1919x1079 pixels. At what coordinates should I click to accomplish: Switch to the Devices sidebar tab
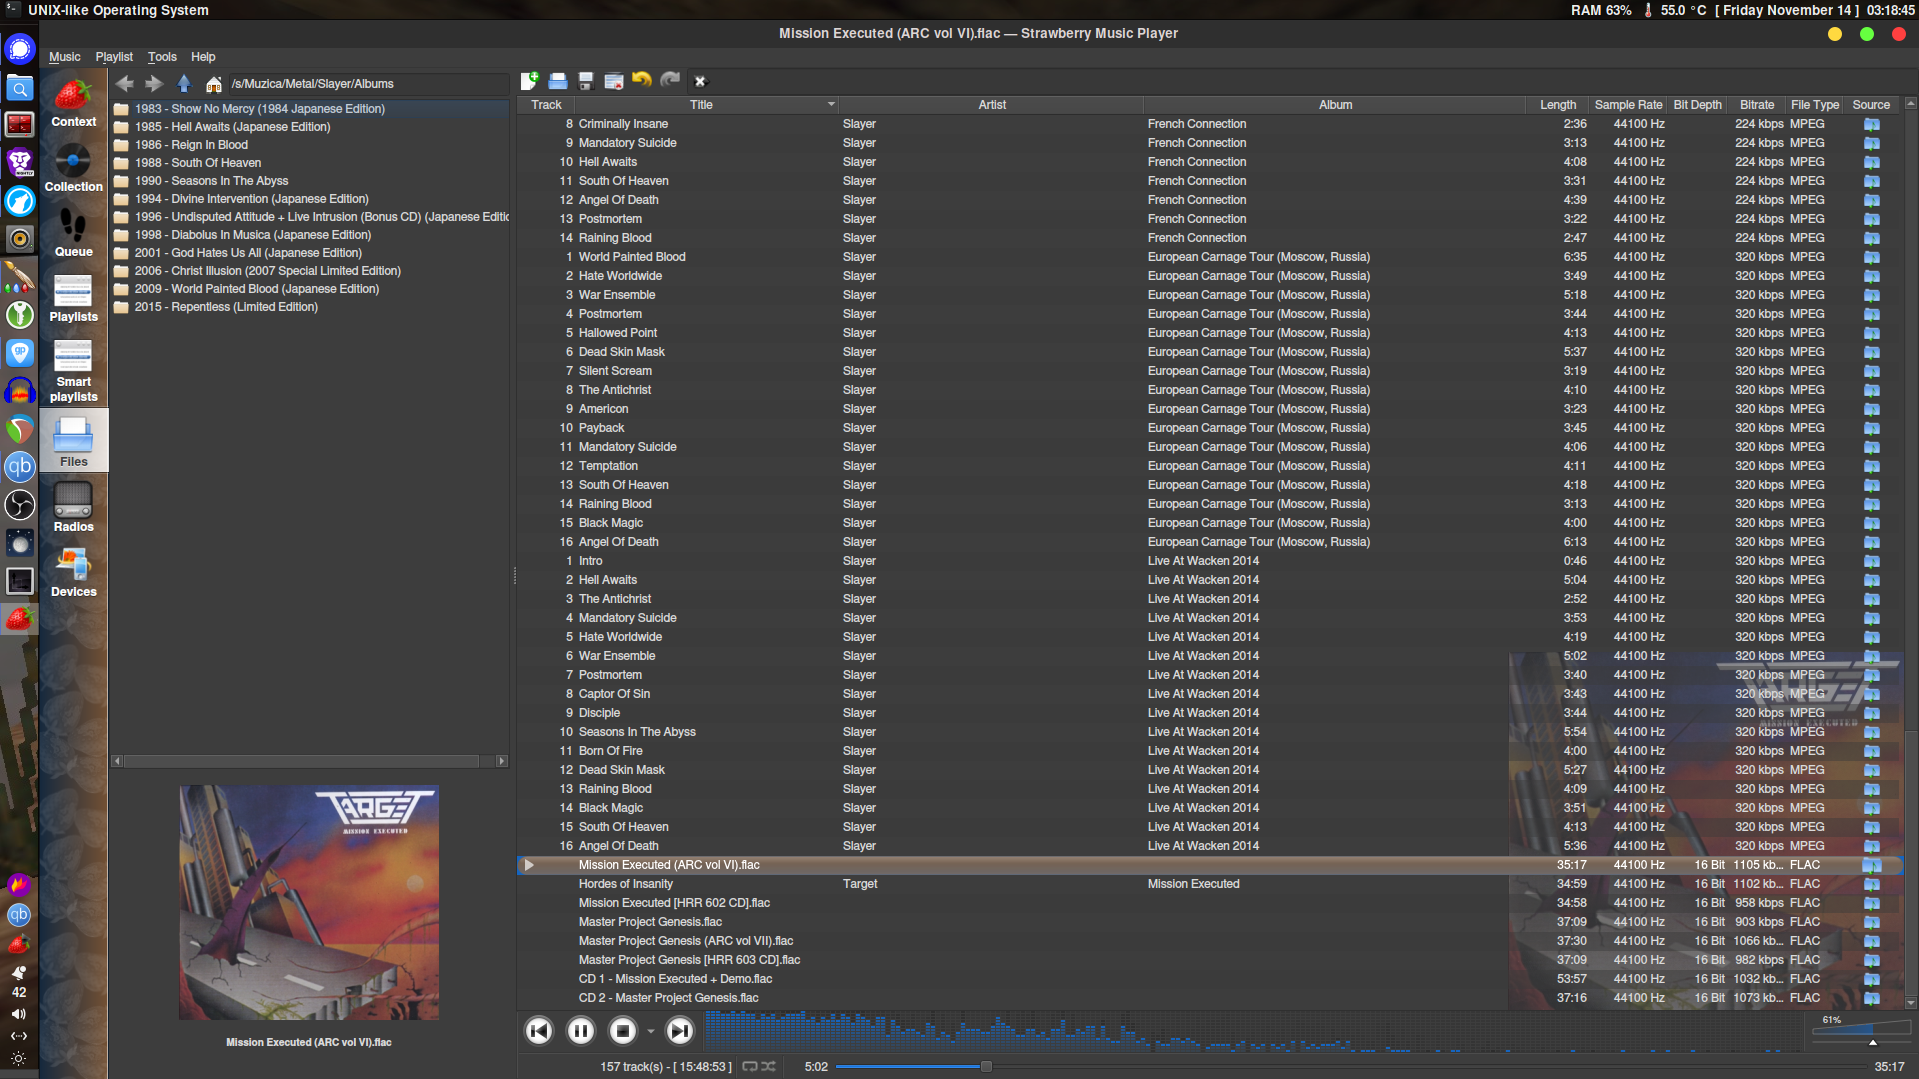(x=74, y=574)
